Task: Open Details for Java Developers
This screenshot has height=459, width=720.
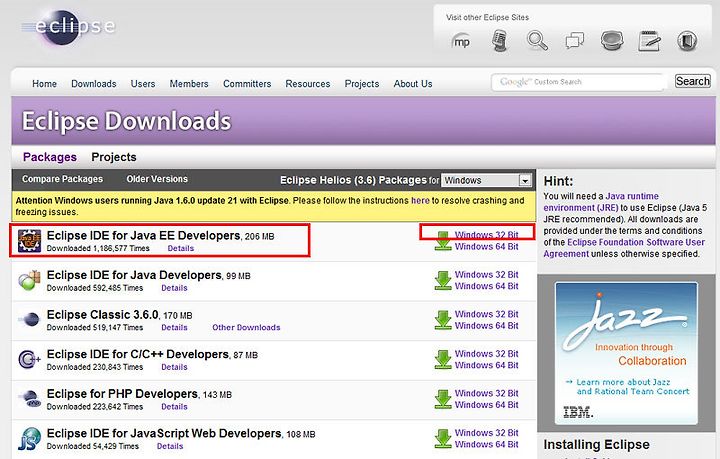Action: coord(174,288)
